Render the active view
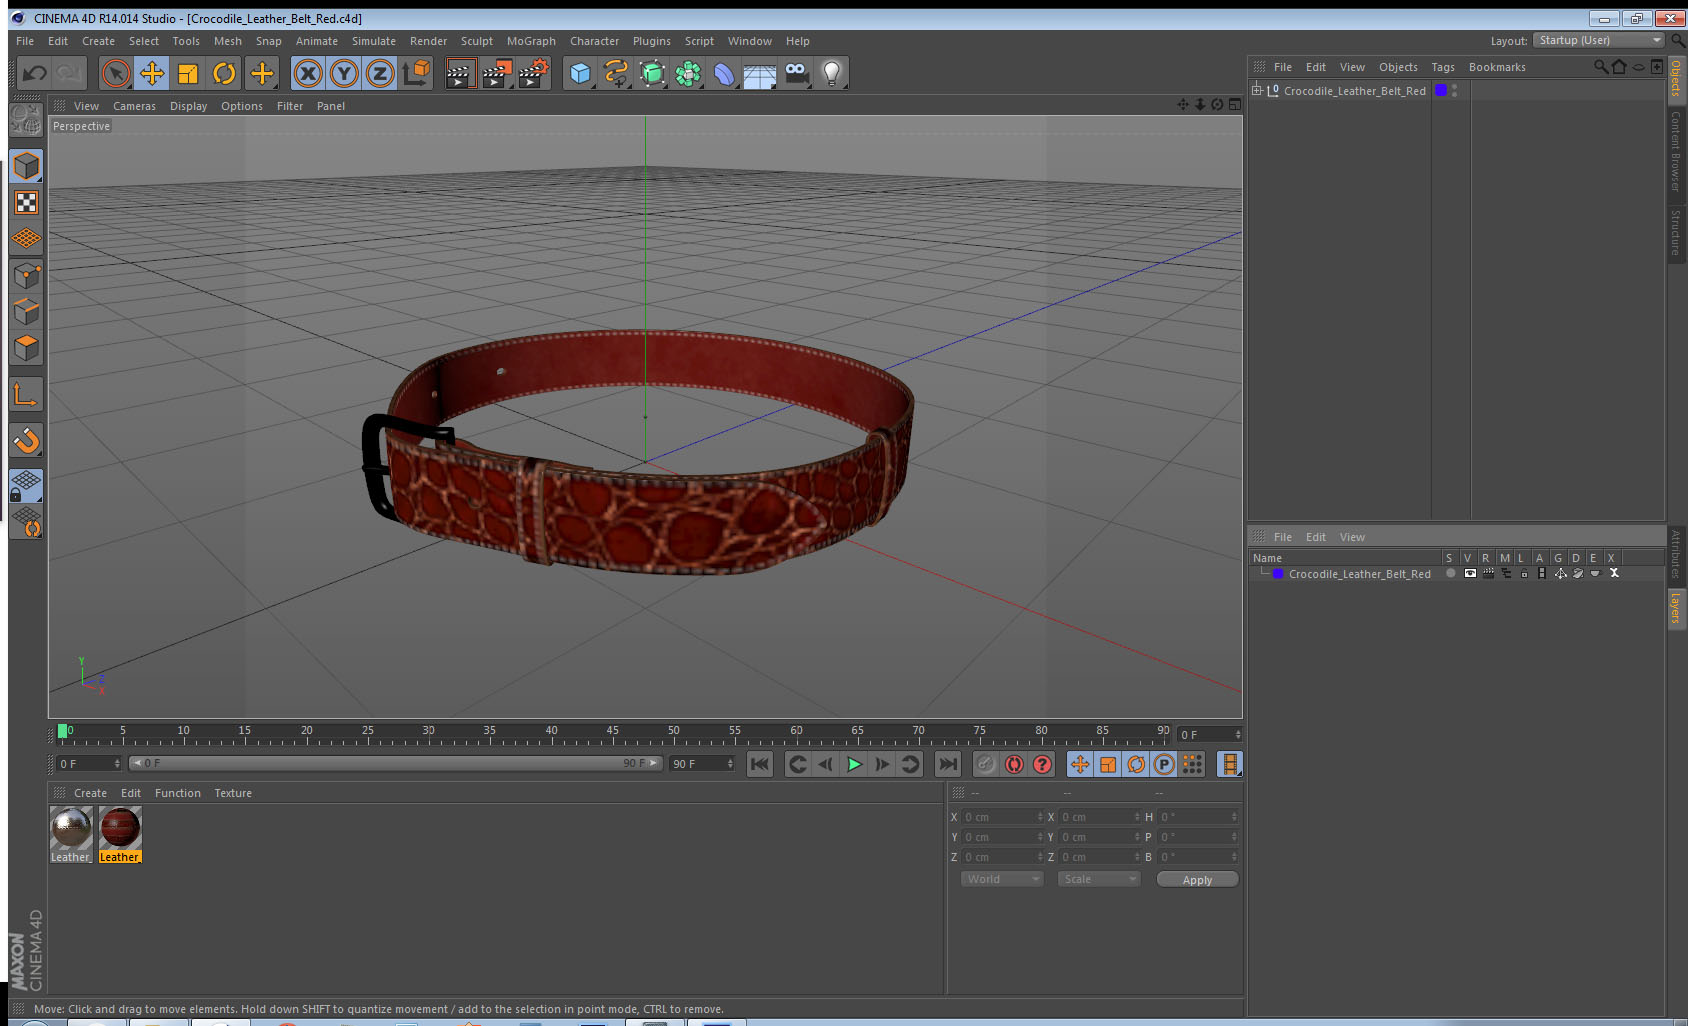 click(x=459, y=73)
